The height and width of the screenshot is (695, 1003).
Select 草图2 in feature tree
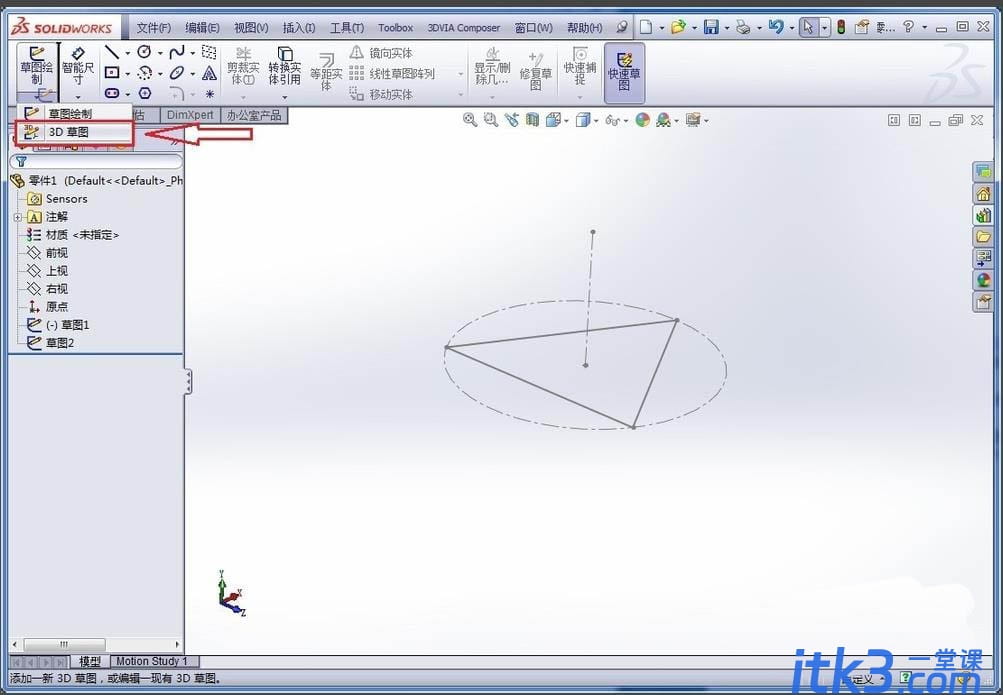(51, 343)
